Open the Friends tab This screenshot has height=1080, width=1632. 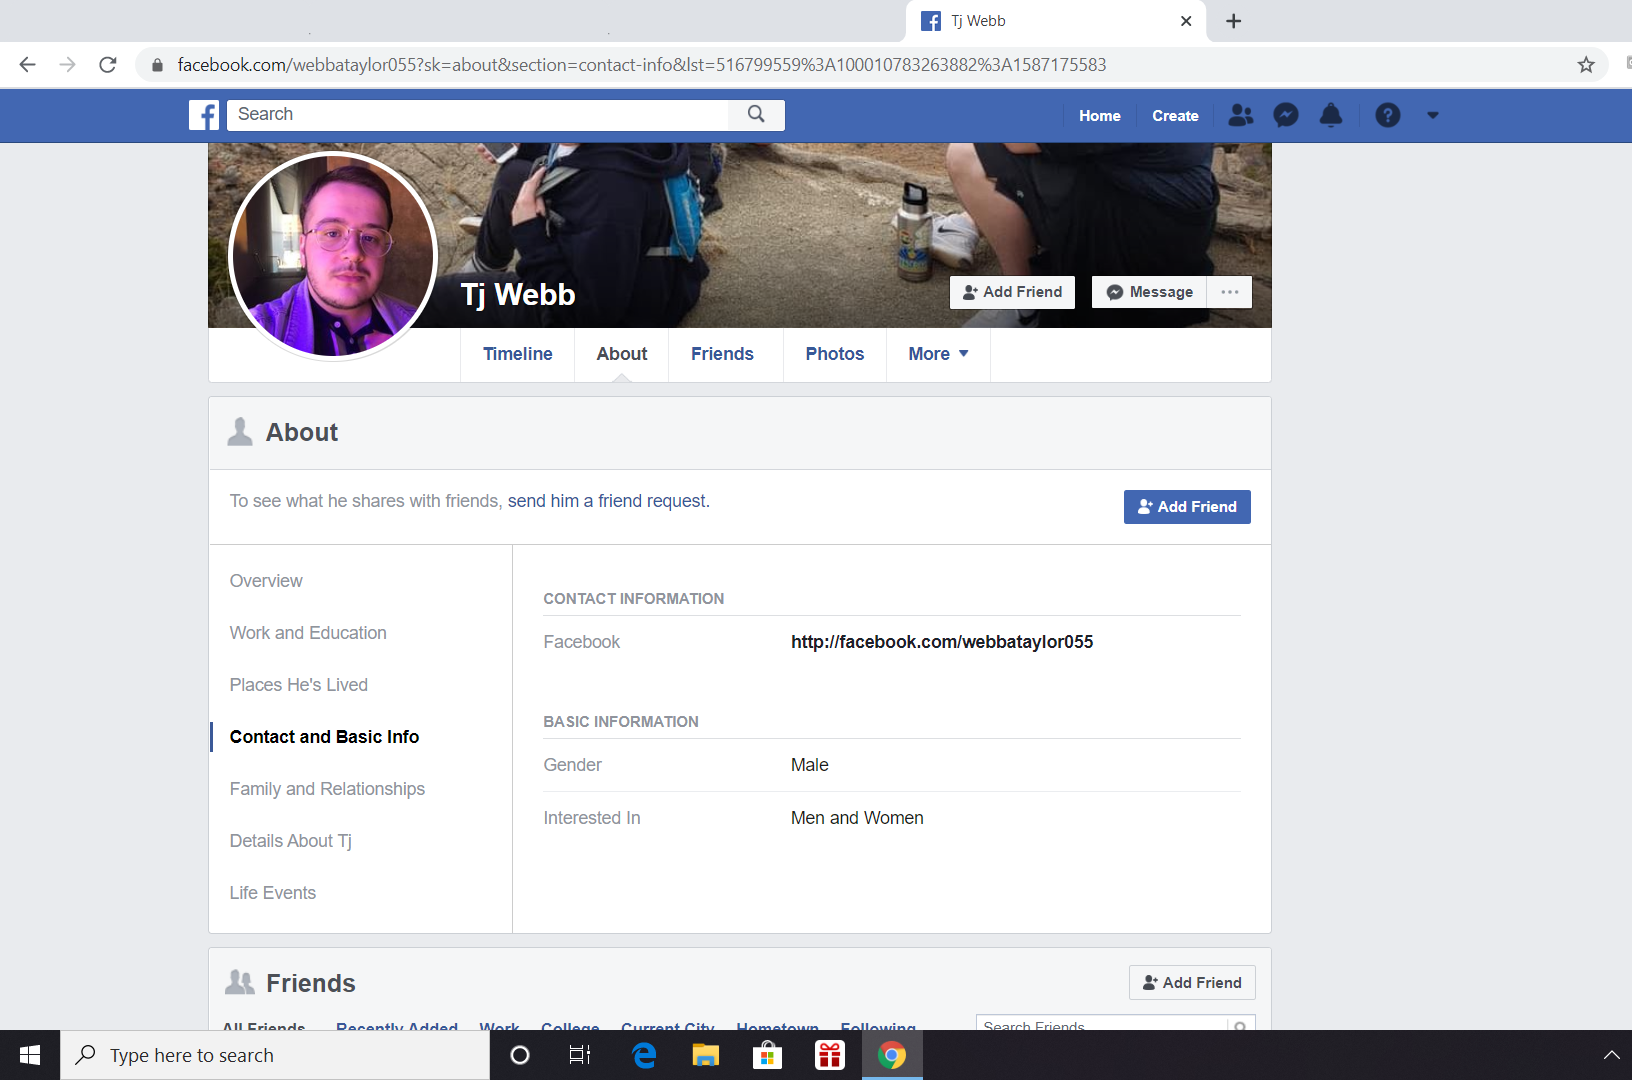coord(722,354)
